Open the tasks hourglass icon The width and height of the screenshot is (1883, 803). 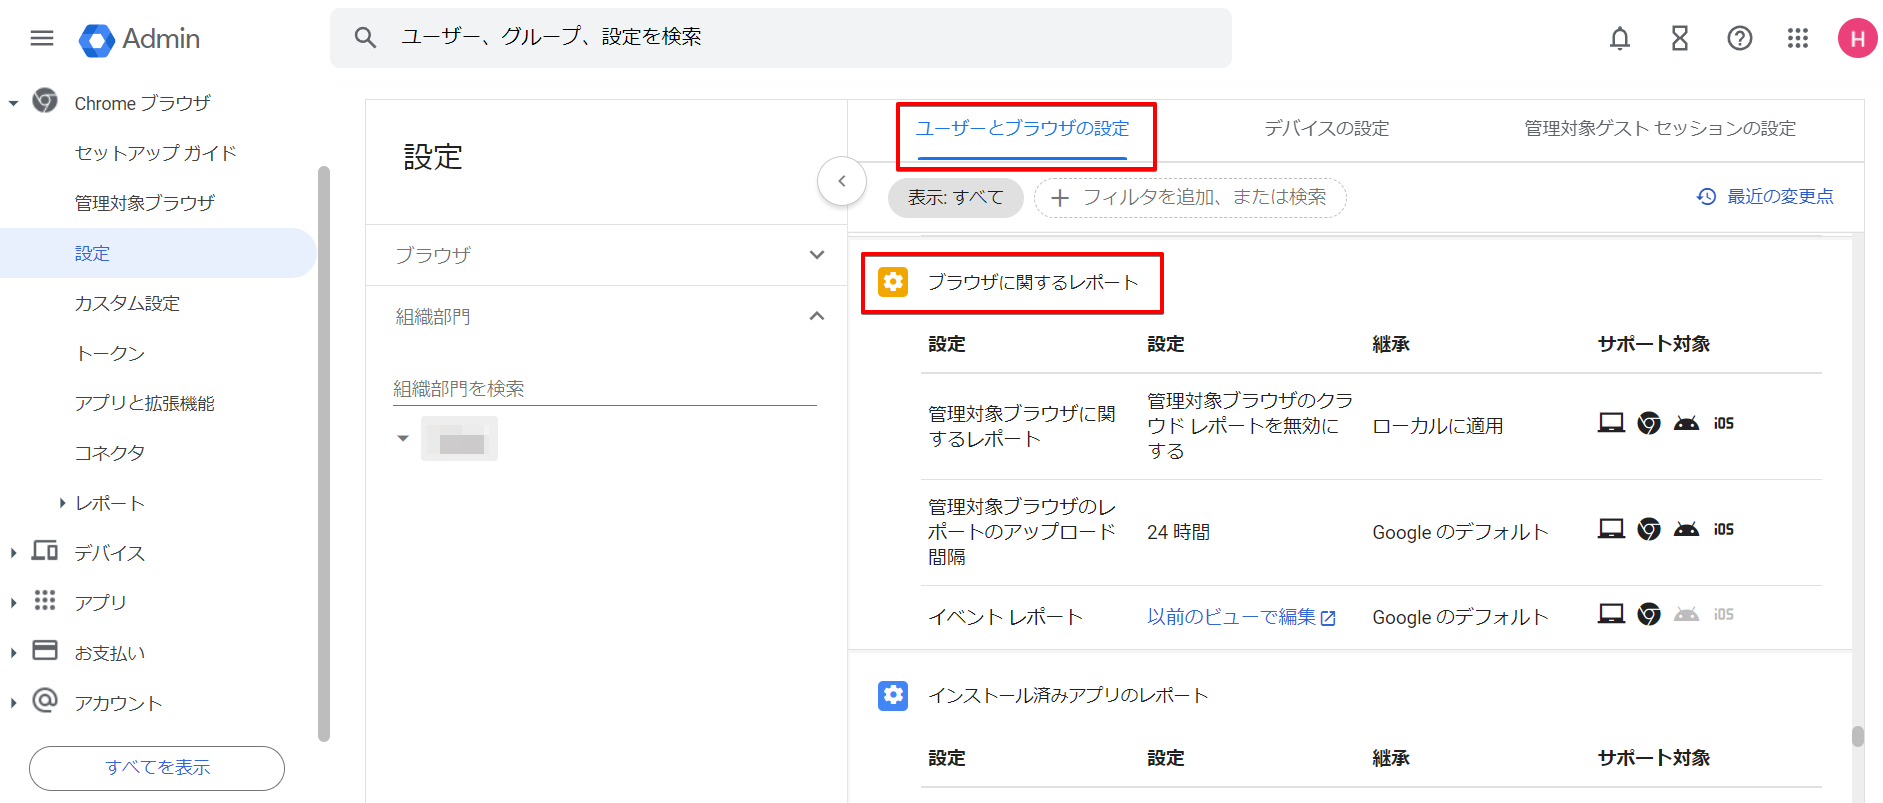click(1679, 38)
